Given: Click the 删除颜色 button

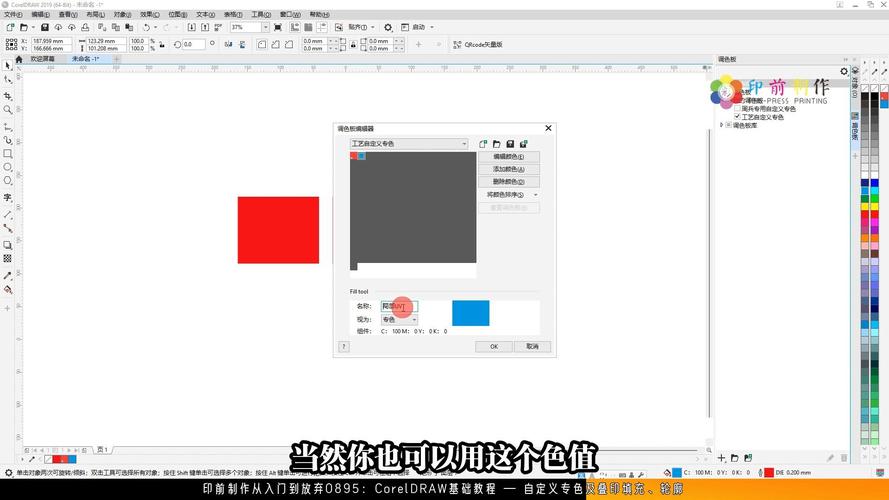Looking at the screenshot, I should tap(509, 181).
